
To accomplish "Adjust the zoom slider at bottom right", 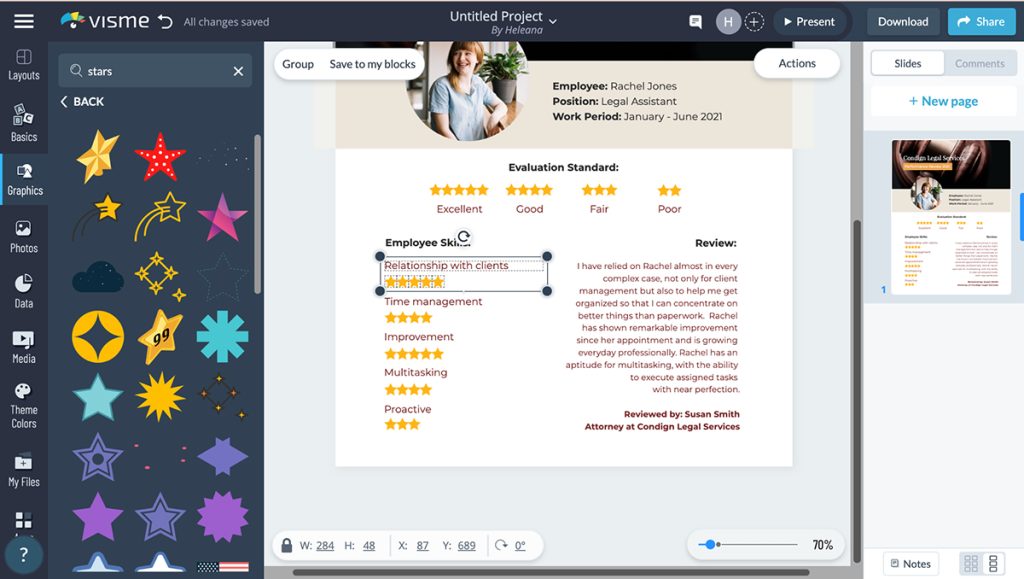I will pos(712,545).
